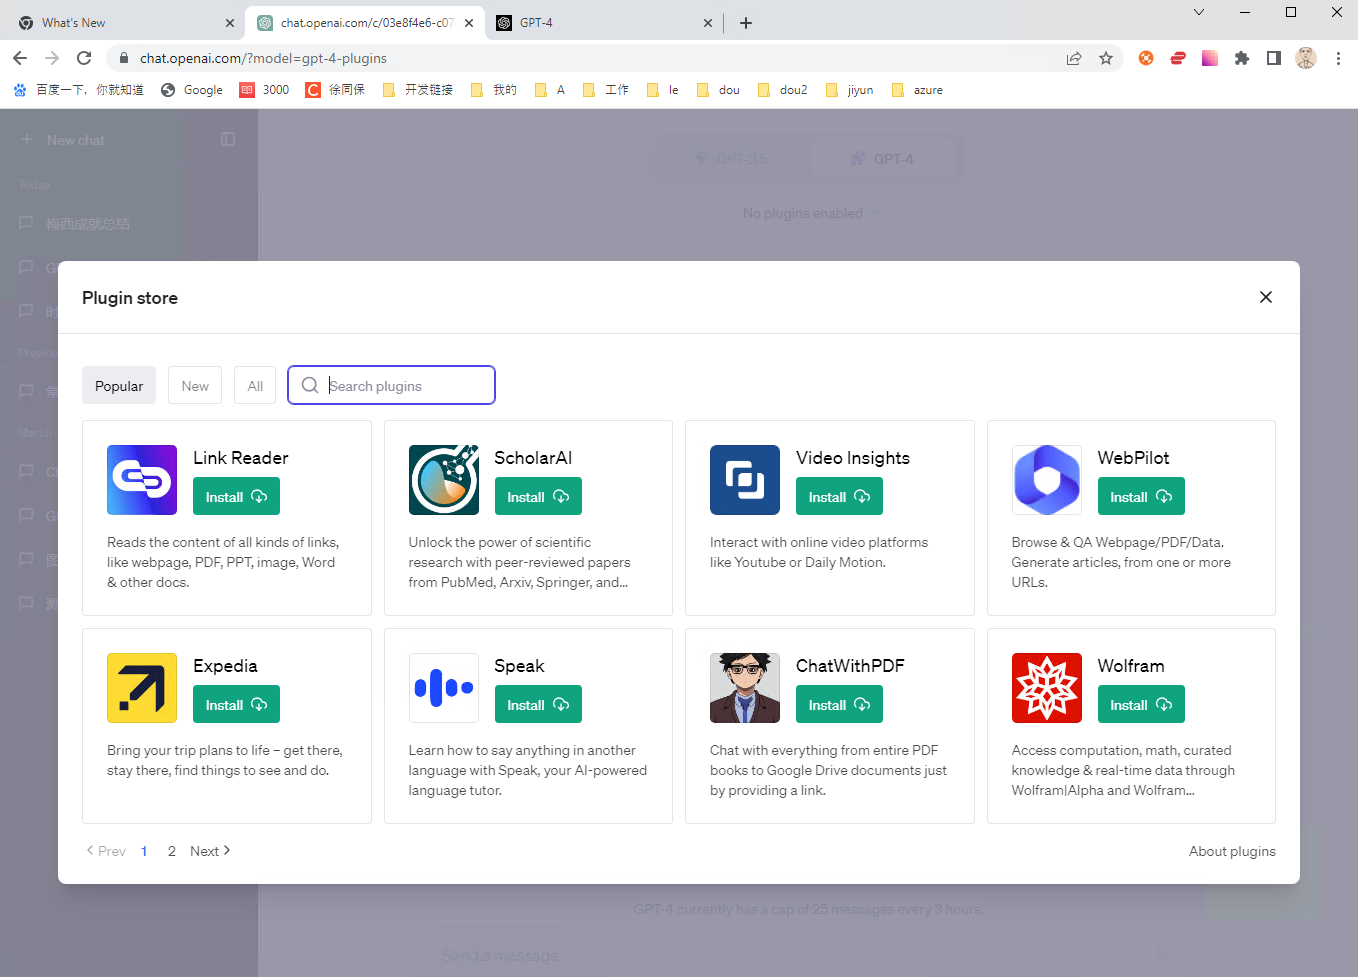Open the dou2 bookmark folder
The height and width of the screenshot is (977, 1358).
(782, 90)
